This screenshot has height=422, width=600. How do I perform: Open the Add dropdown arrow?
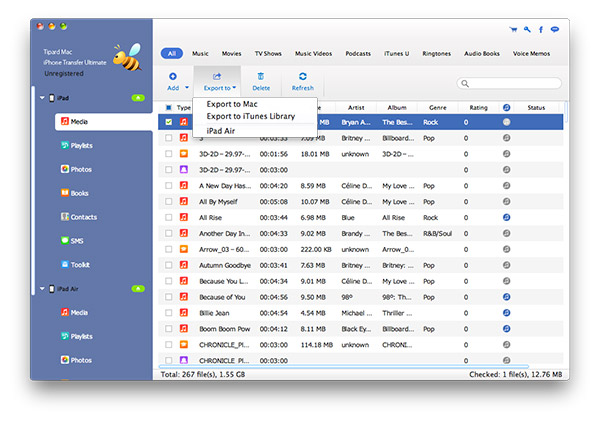pos(187,88)
